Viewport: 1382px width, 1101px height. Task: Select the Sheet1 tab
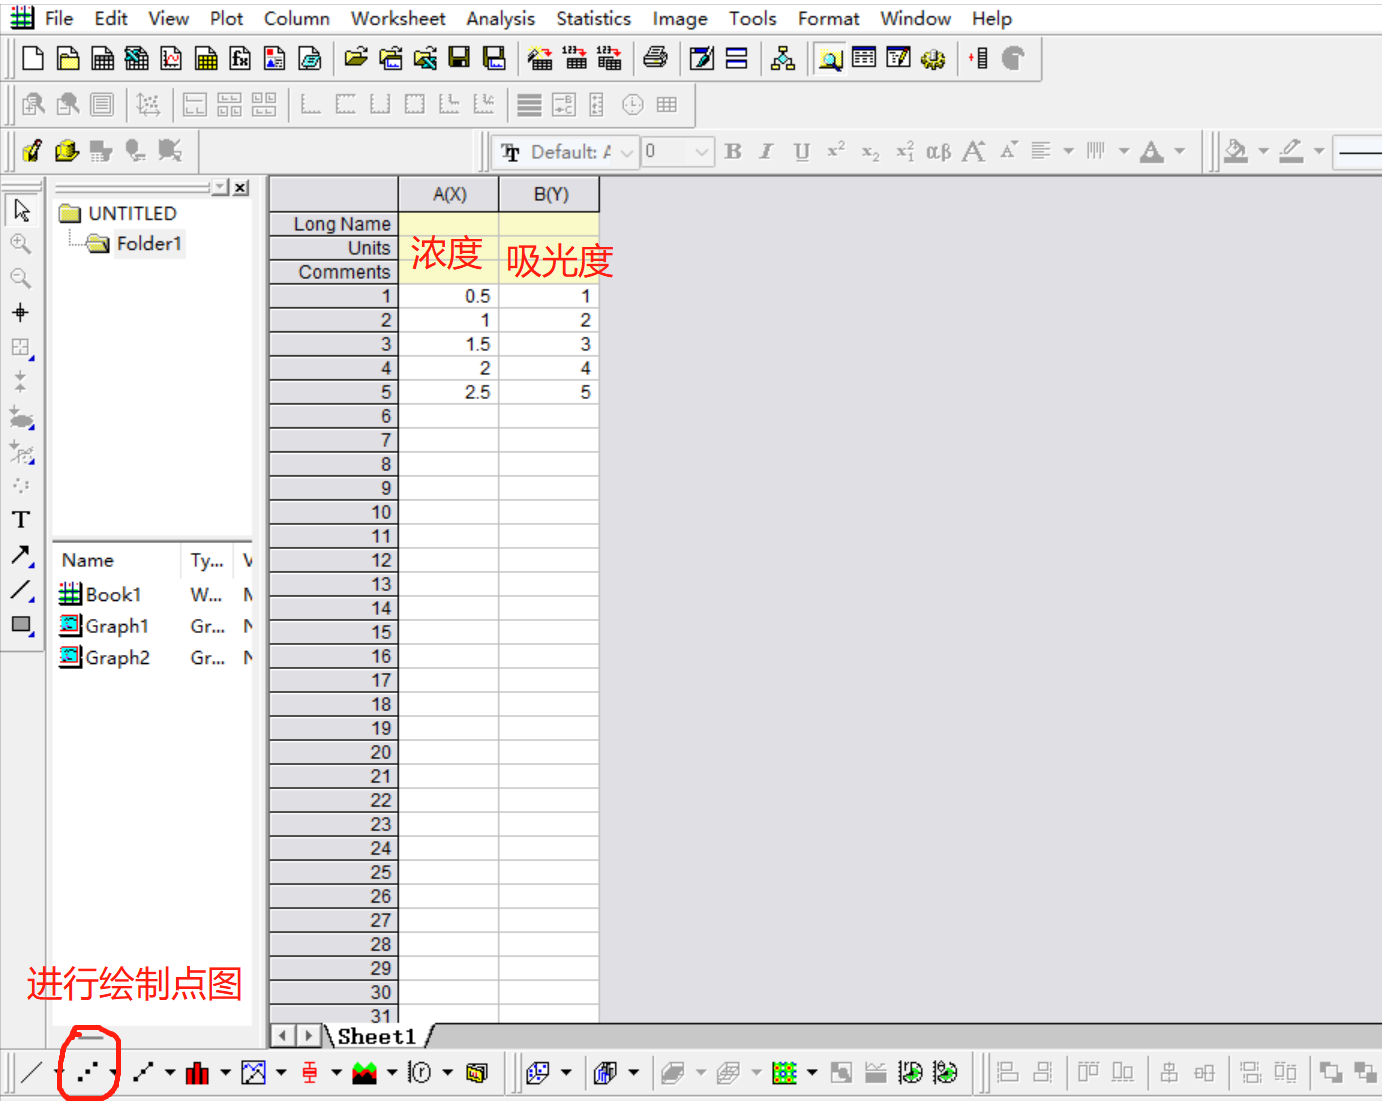coord(376,1037)
